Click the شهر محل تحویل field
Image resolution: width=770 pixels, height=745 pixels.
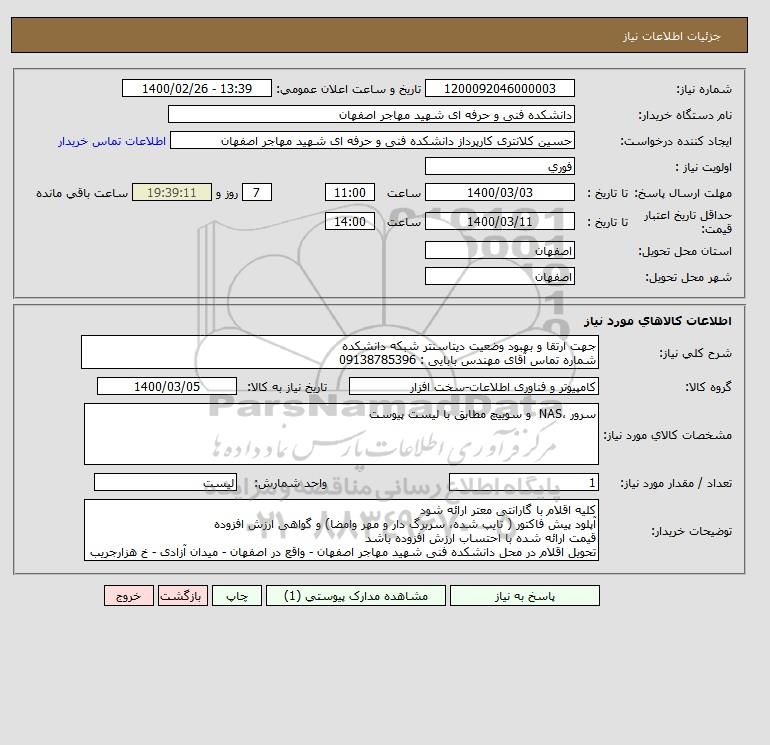(x=499, y=276)
